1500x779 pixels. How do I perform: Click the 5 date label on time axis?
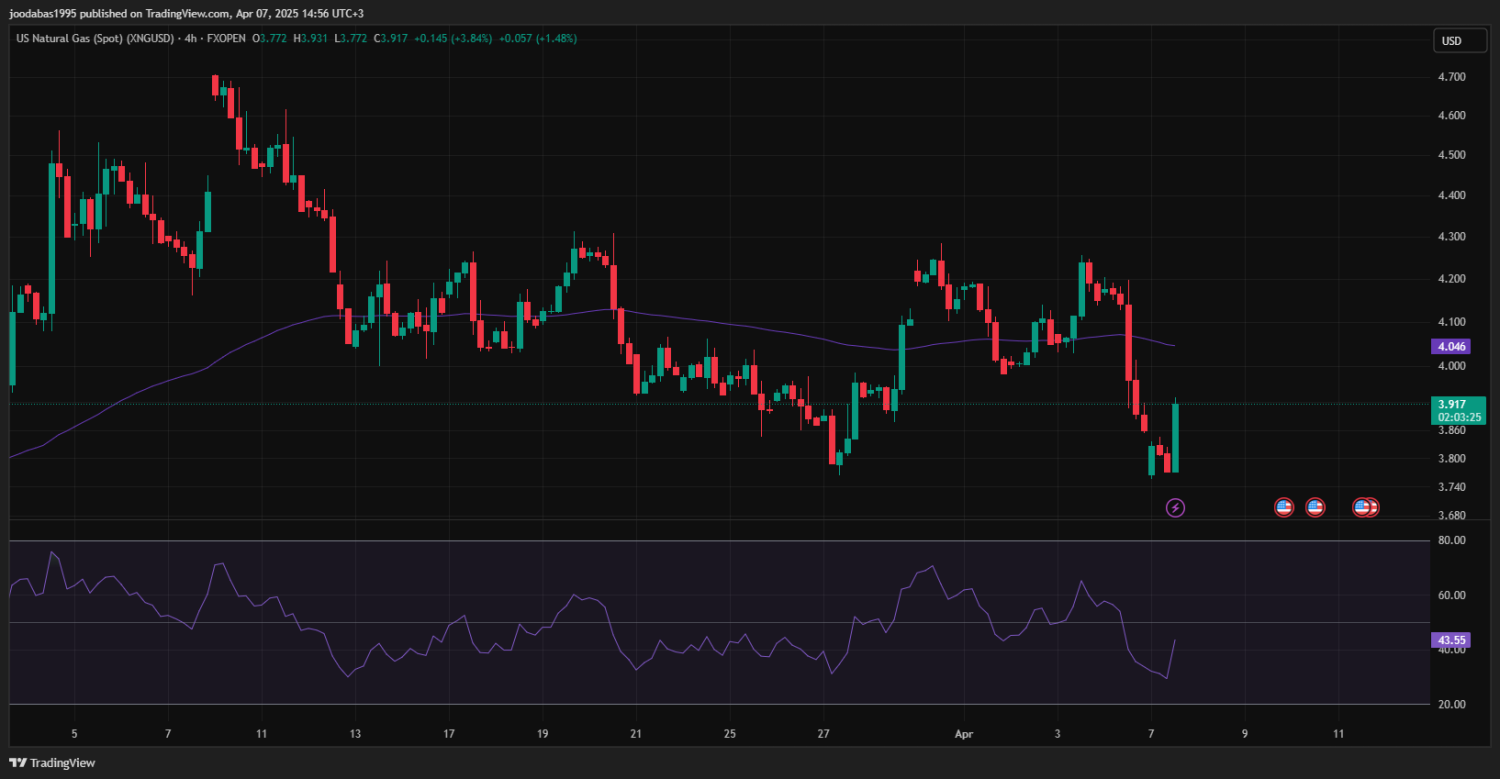[74, 733]
